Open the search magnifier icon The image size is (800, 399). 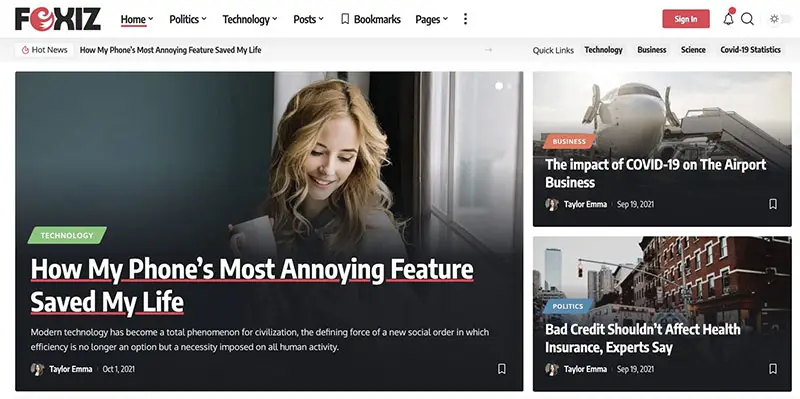[x=747, y=19]
